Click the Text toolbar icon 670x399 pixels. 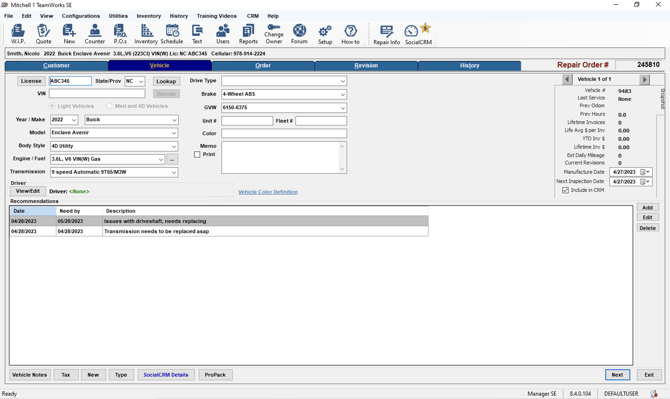197,34
